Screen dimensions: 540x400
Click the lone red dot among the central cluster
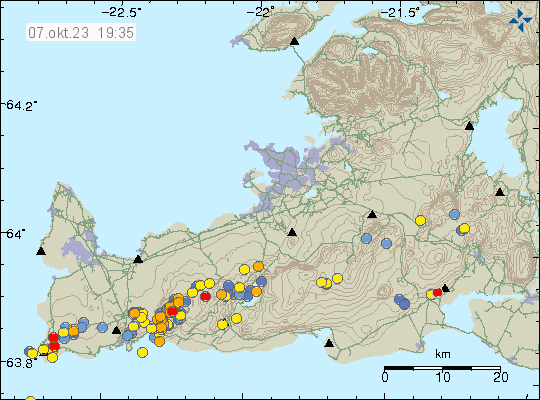click(206, 296)
